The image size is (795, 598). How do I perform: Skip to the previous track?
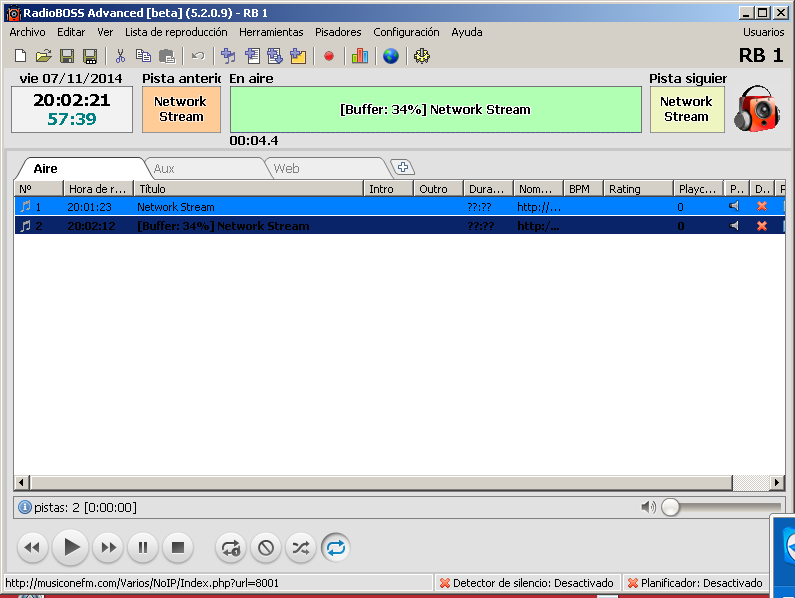[32, 548]
